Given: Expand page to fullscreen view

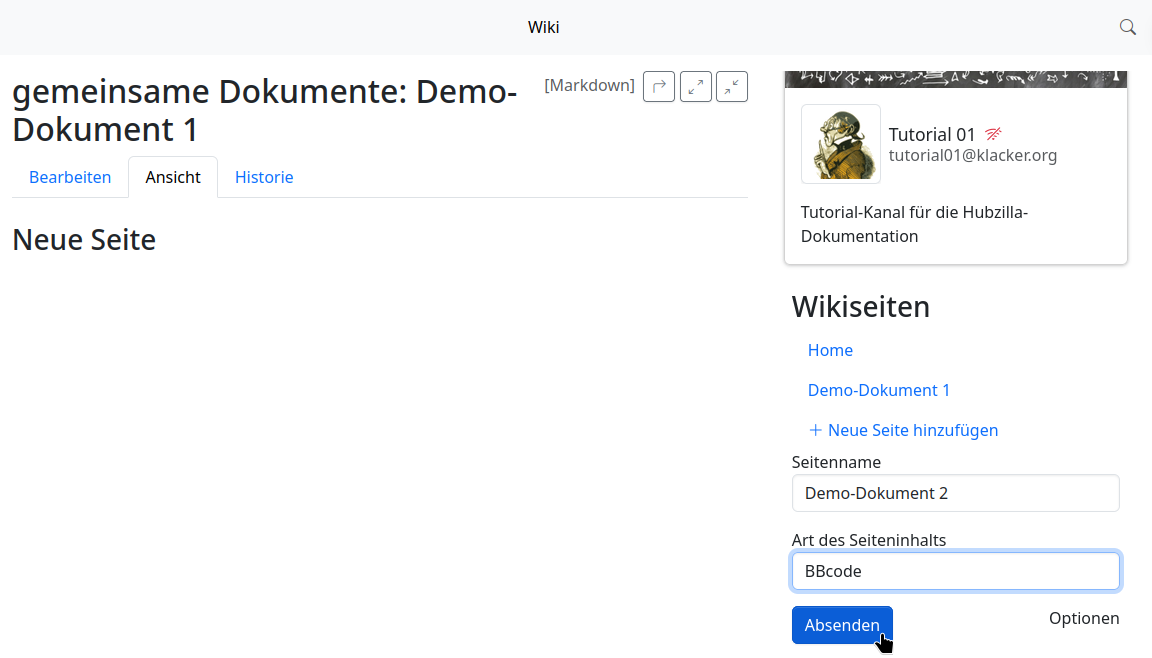Looking at the screenshot, I should coord(696,87).
